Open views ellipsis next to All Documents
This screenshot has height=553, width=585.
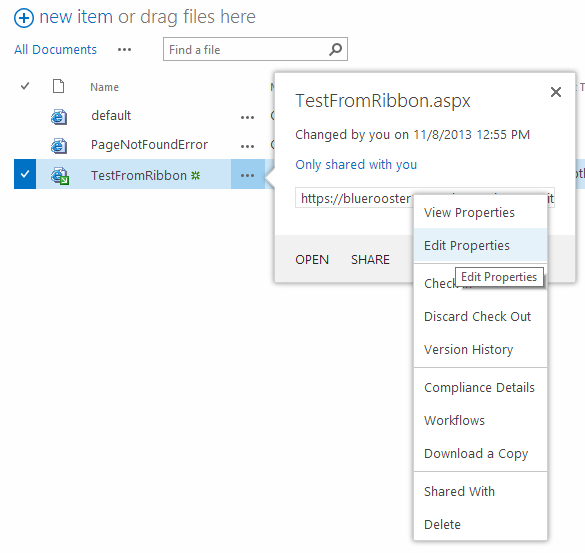click(124, 50)
